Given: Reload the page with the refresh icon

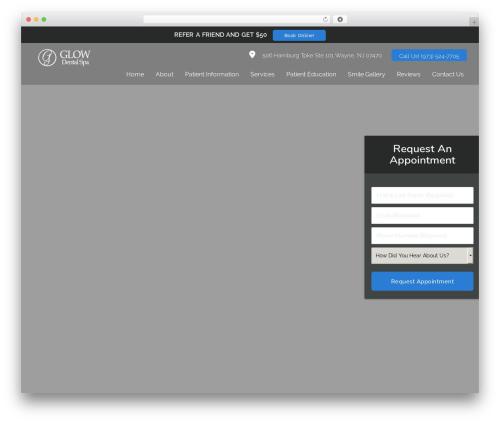Looking at the screenshot, I should pyautogui.click(x=325, y=19).
